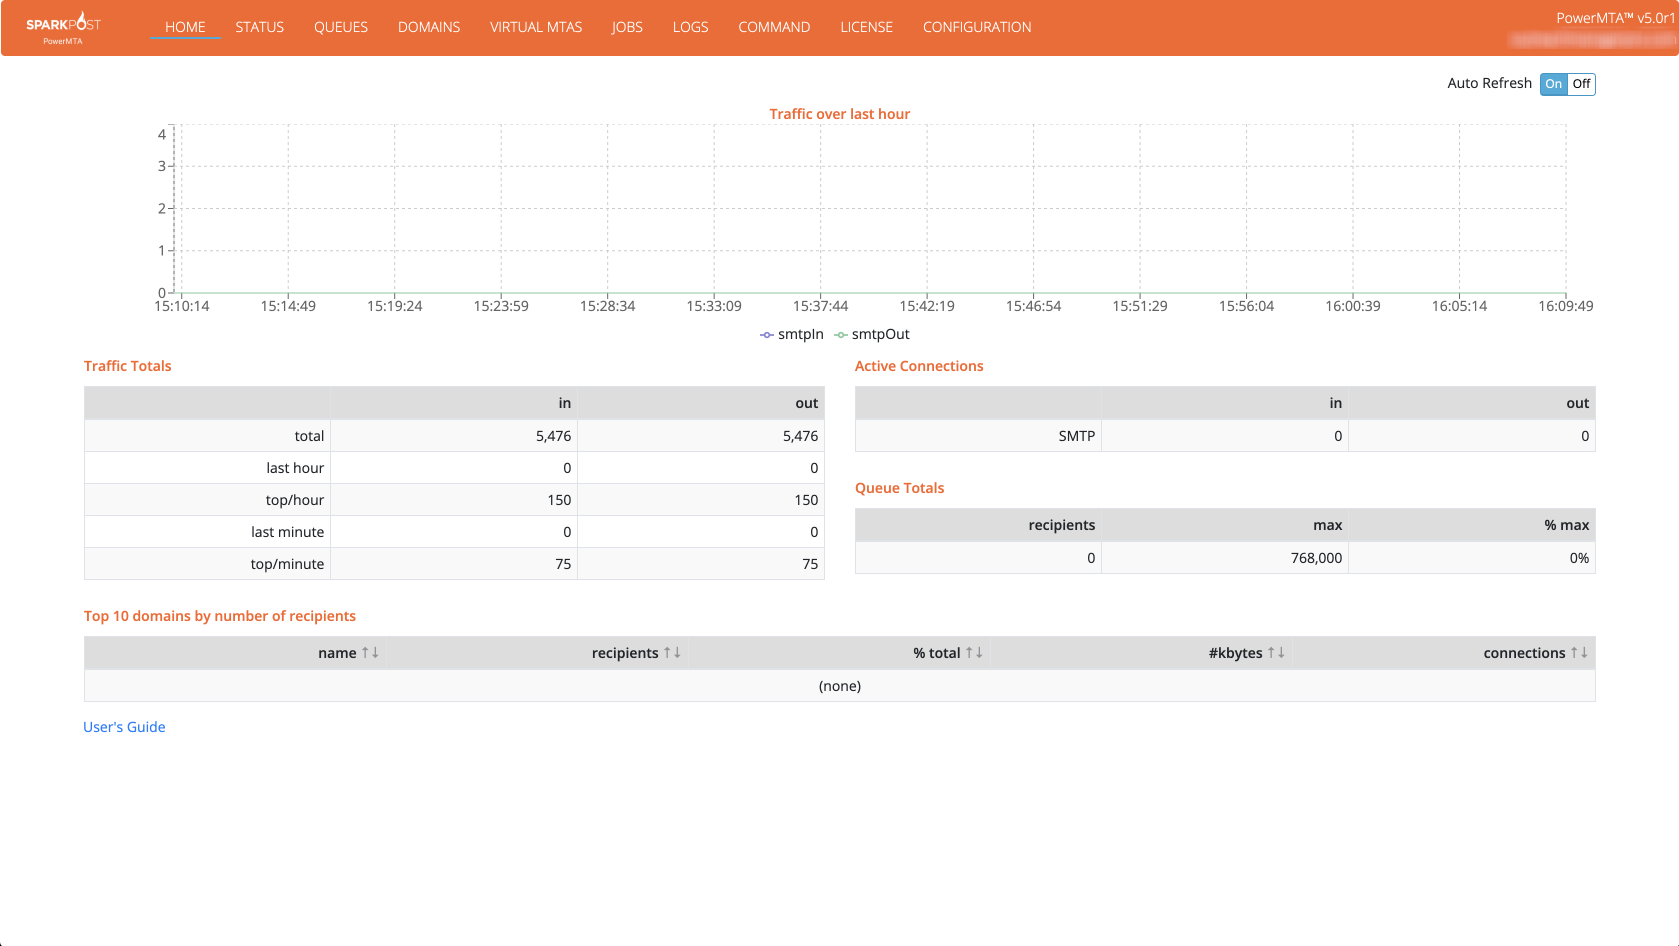Click the Active Connections heading
The height and width of the screenshot is (946, 1679).
click(919, 366)
